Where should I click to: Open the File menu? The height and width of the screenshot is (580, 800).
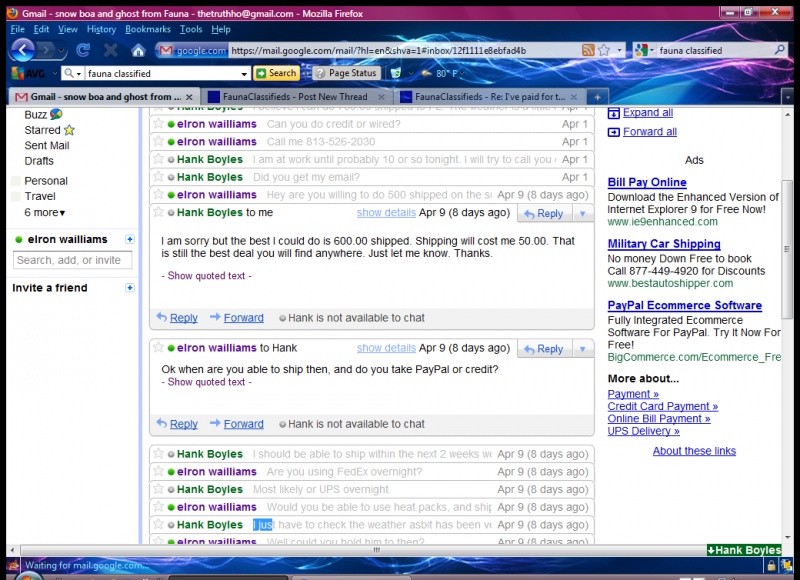(17, 29)
